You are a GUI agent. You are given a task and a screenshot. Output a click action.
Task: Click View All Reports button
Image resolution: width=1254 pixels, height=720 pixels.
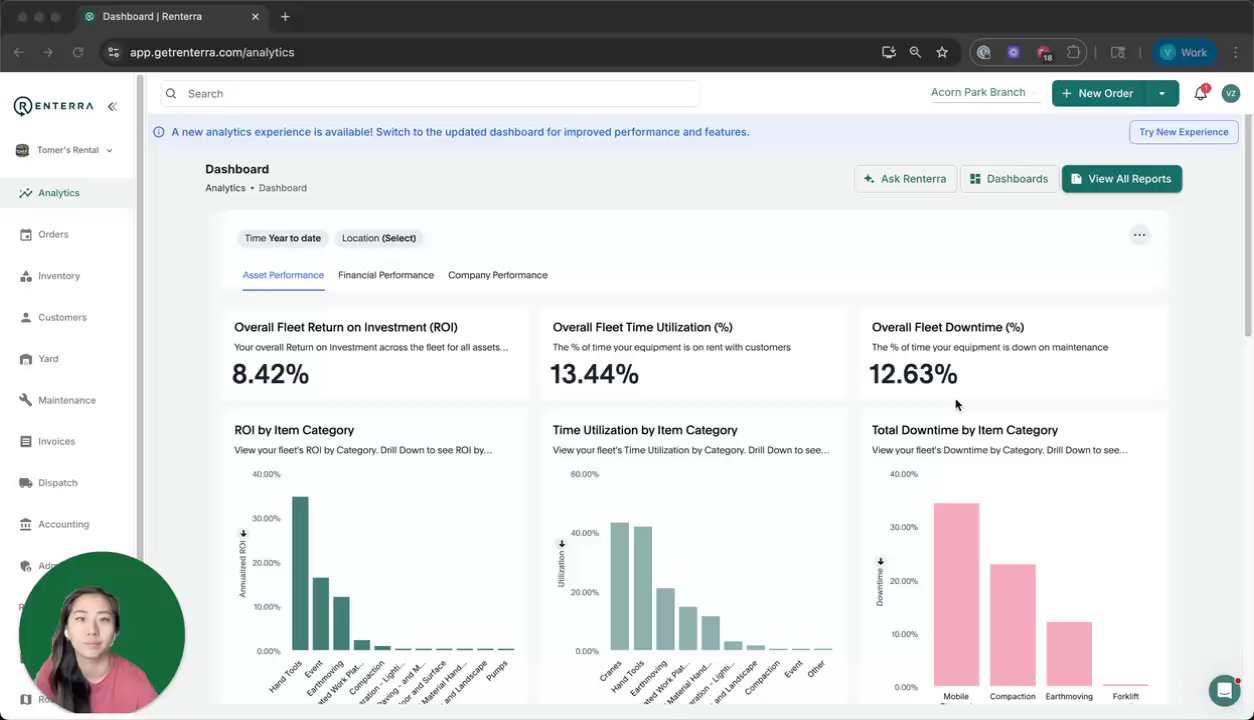click(x=1122, y=179)
